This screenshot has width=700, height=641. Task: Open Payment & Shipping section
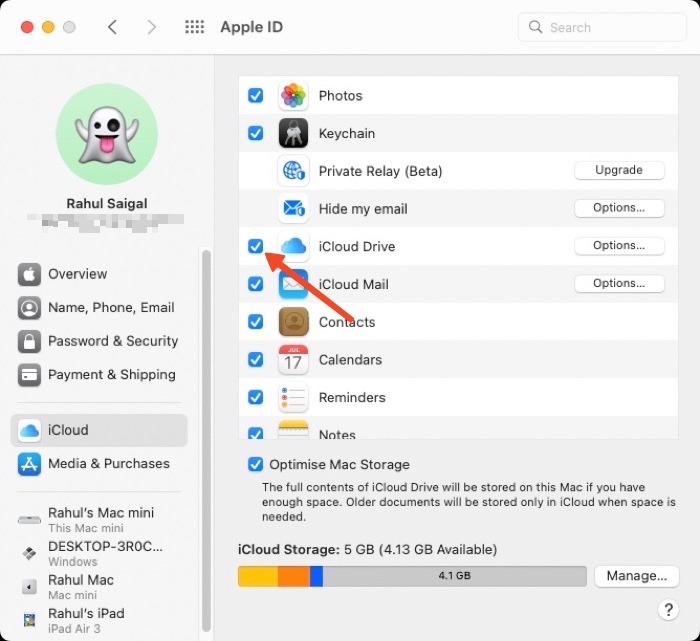[99, 375]
